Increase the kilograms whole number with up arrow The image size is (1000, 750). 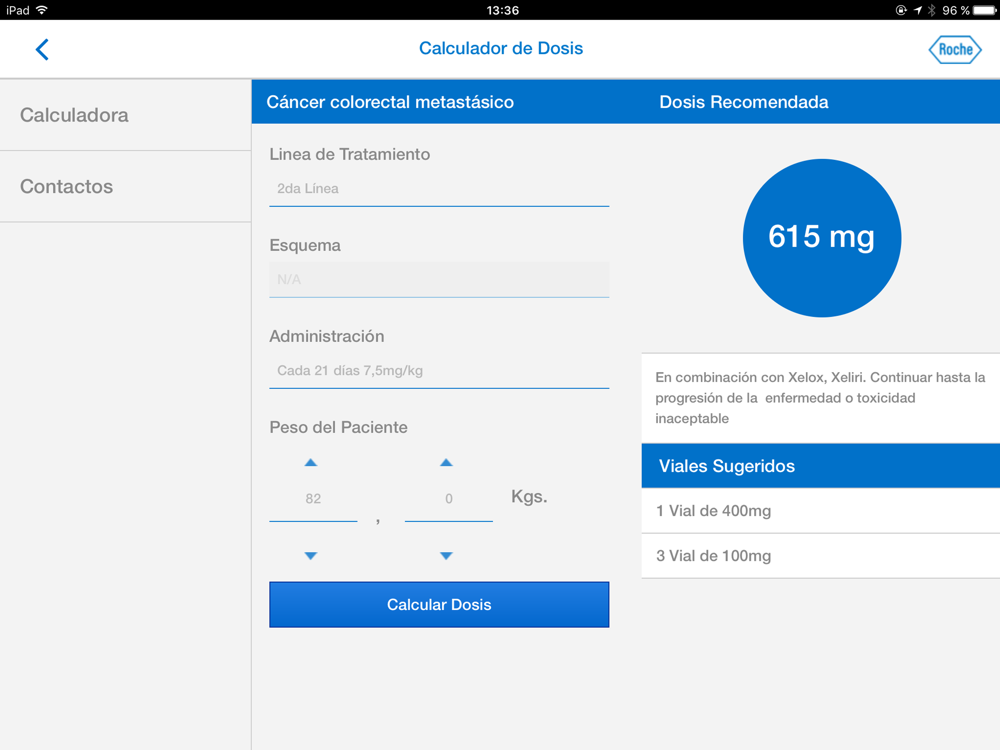click(x=311, y=463)
